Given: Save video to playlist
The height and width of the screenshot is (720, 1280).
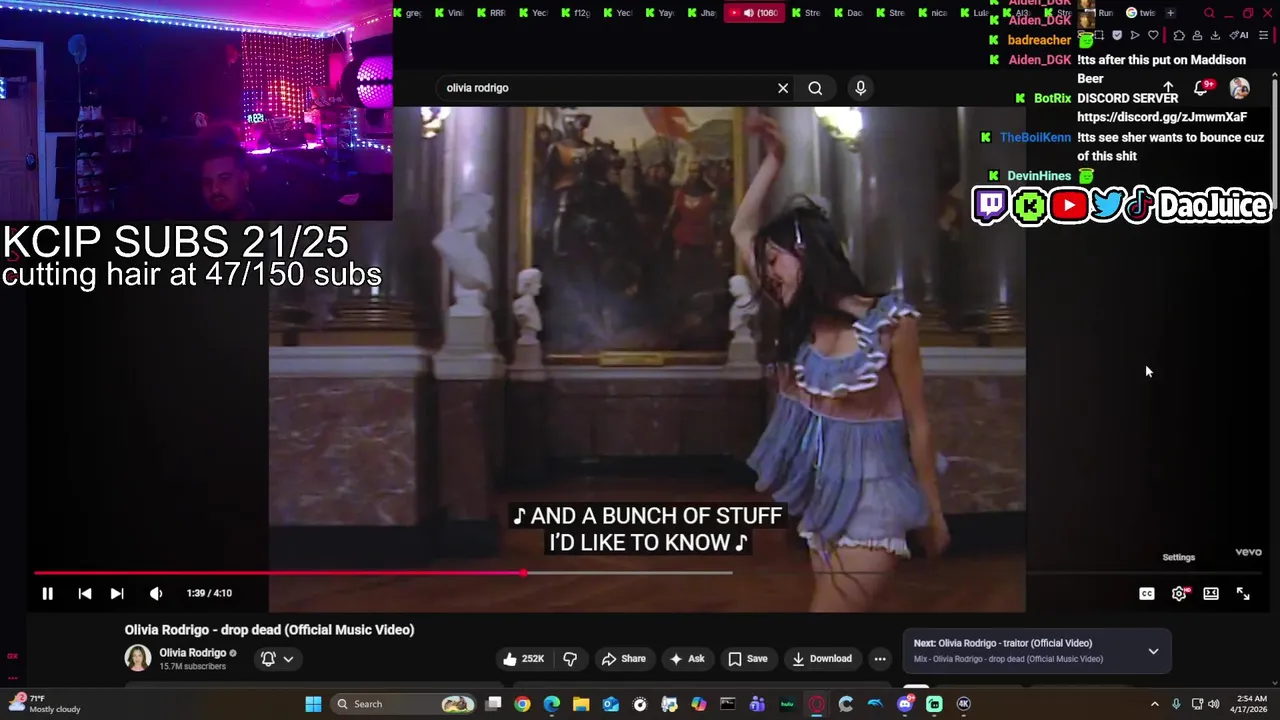Looking at the screenshot, I should click(747, 658).
